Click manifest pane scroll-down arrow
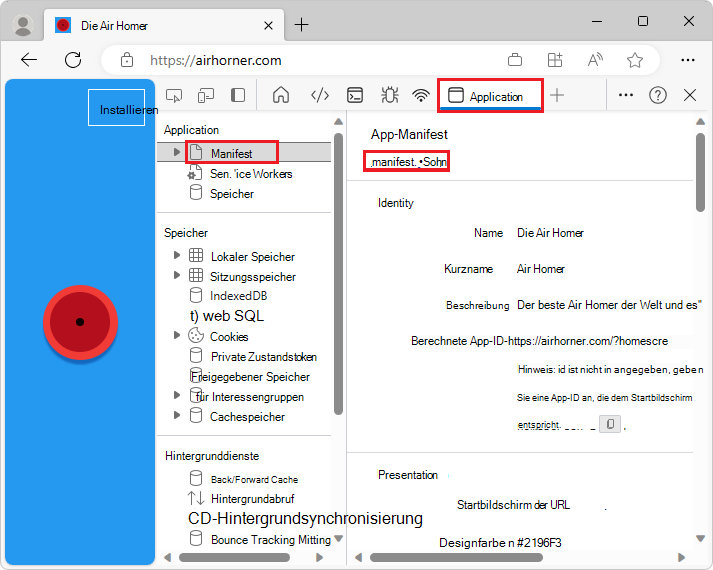The width and height of the screenshot is (713, 570). [x=700, y=539]
